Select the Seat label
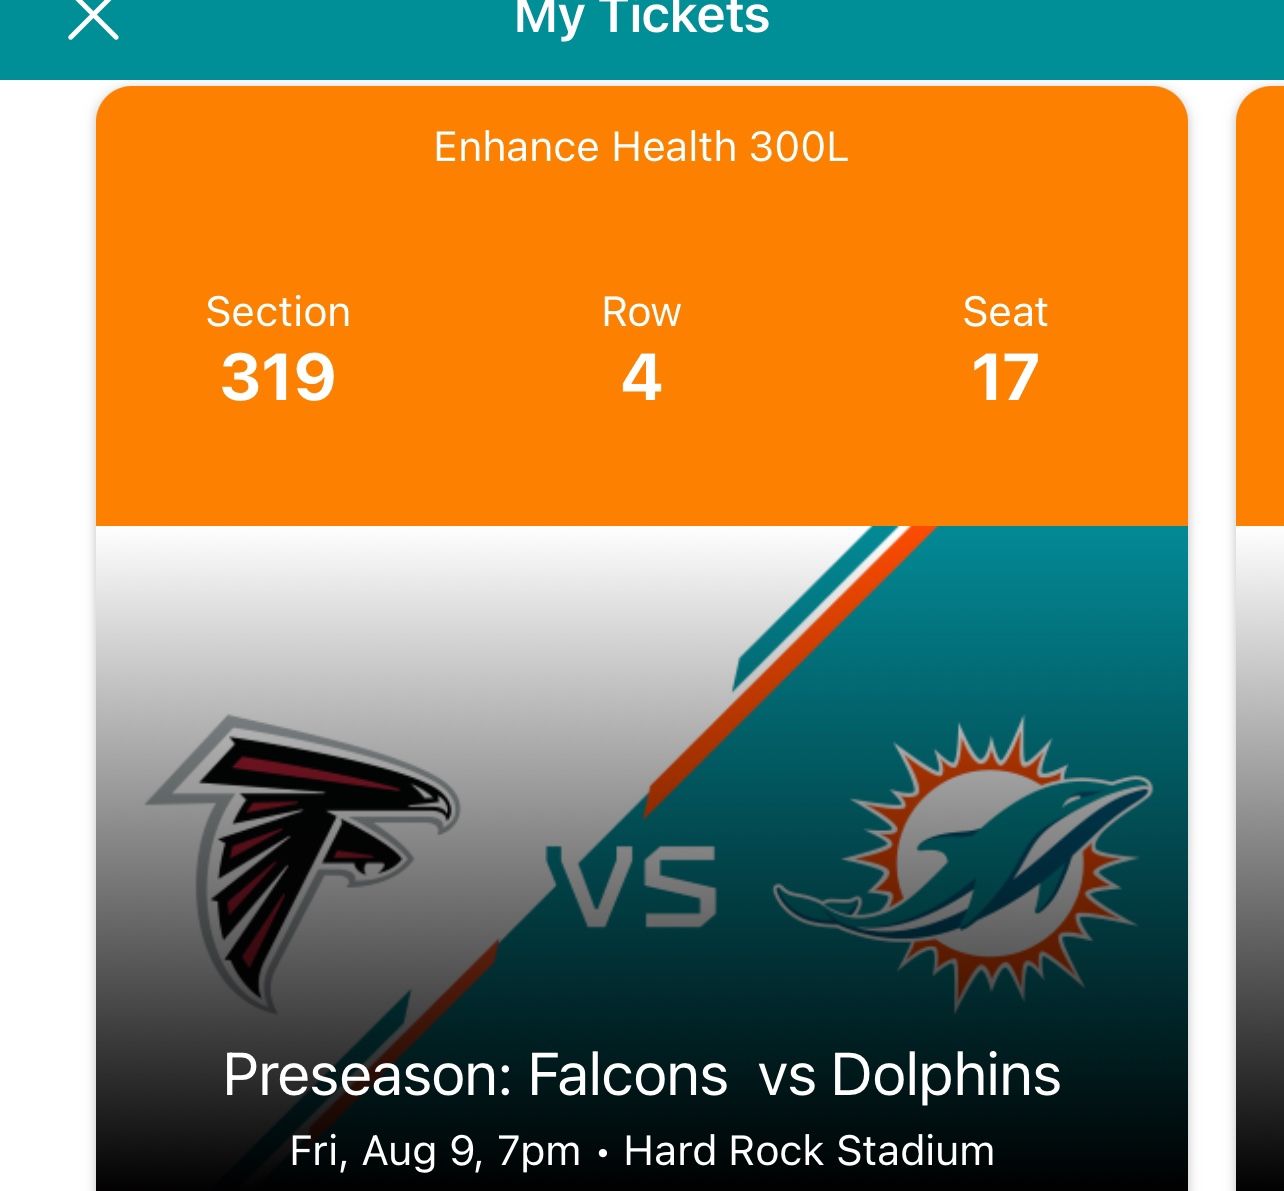Viewport: 1284px width, 1191px height. pyautogui.click(x=1005, y=312)
